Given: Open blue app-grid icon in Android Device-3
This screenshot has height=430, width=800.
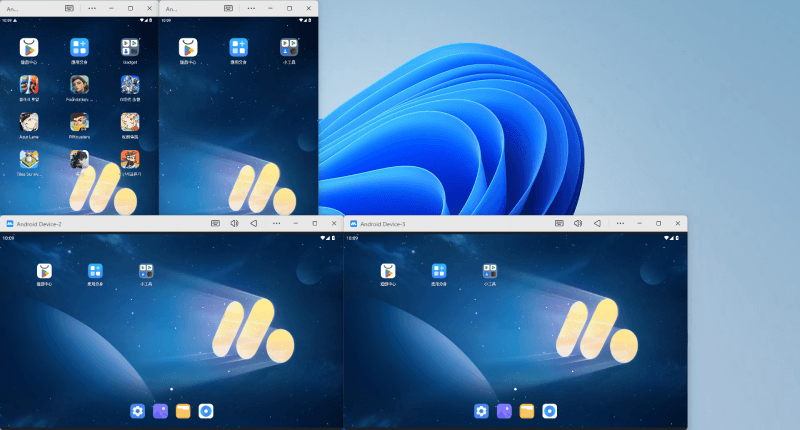Looking at the screenshot, I should point(439,271).
